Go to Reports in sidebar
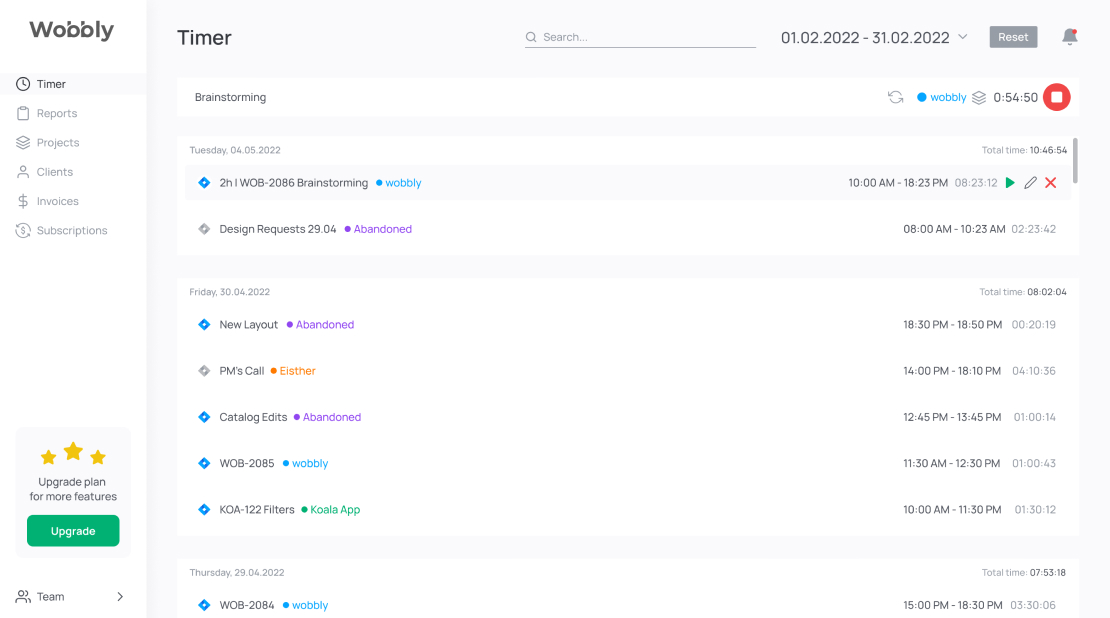Screen dimensions: 1110x618 [57, 113]
